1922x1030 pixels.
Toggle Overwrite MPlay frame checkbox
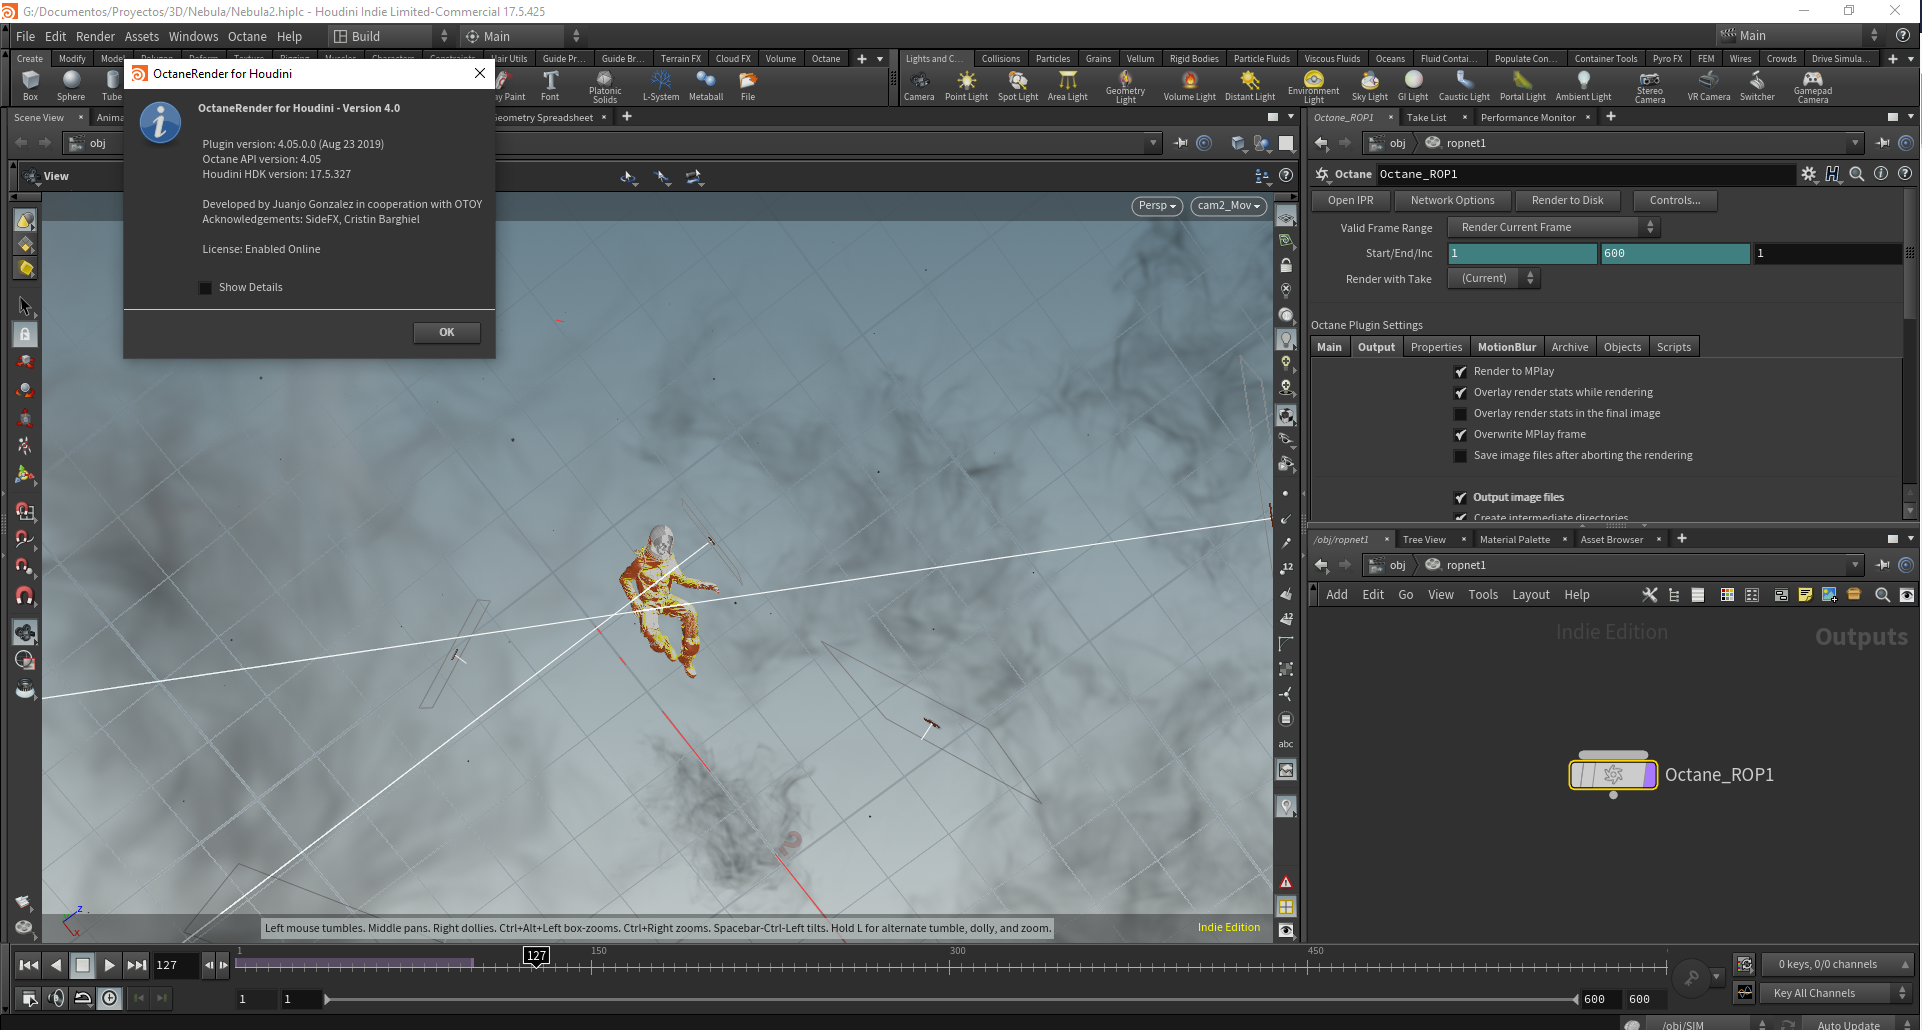click(x=1460, y=435)
